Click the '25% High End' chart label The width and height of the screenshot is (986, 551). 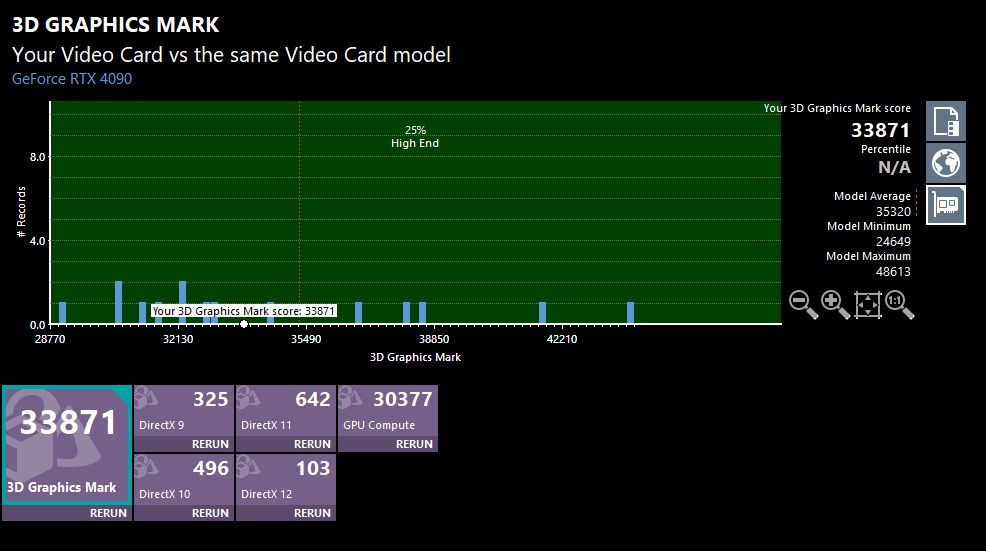tap(415, 136)
